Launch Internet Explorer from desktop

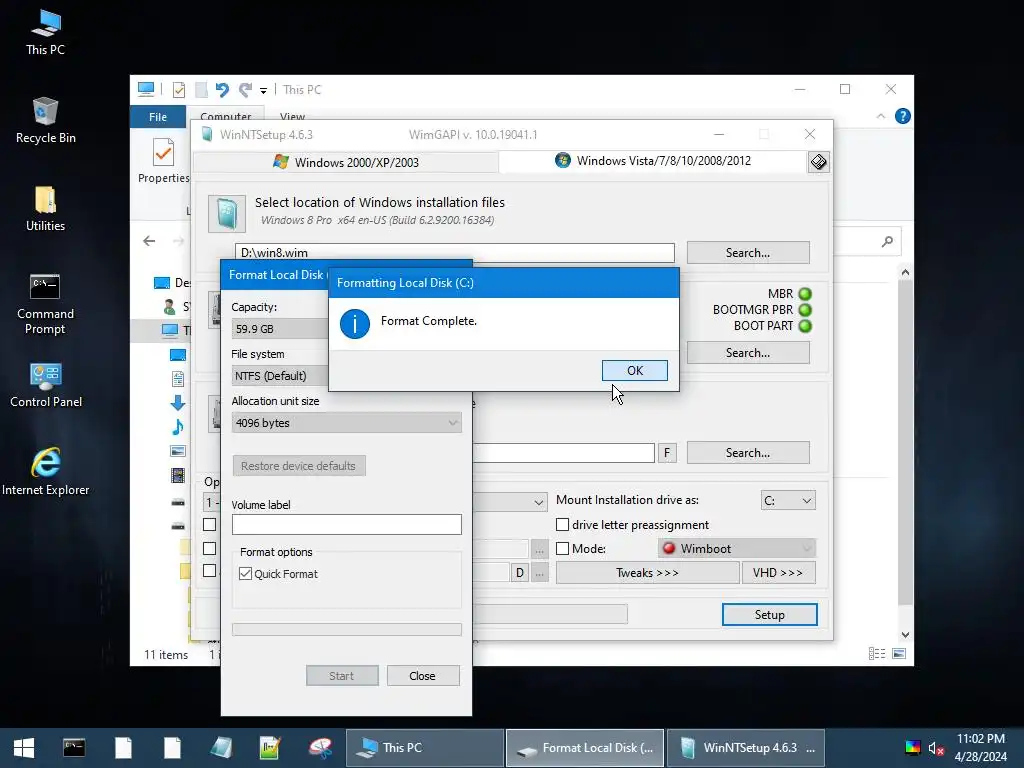pyautogui.click(x=45, y=472)
